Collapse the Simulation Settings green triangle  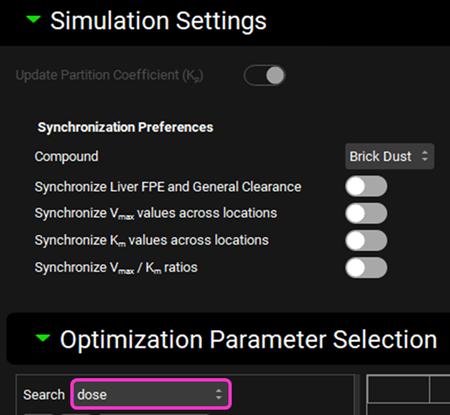(33, 19)
